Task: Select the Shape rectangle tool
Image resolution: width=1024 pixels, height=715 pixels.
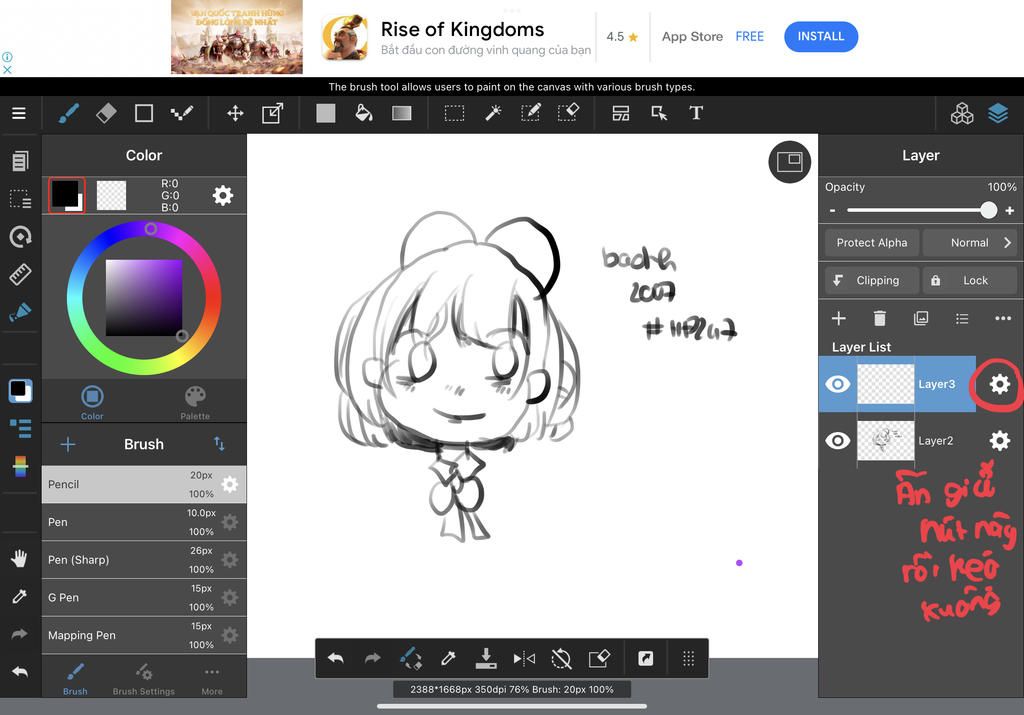Action: click(144, 114)
